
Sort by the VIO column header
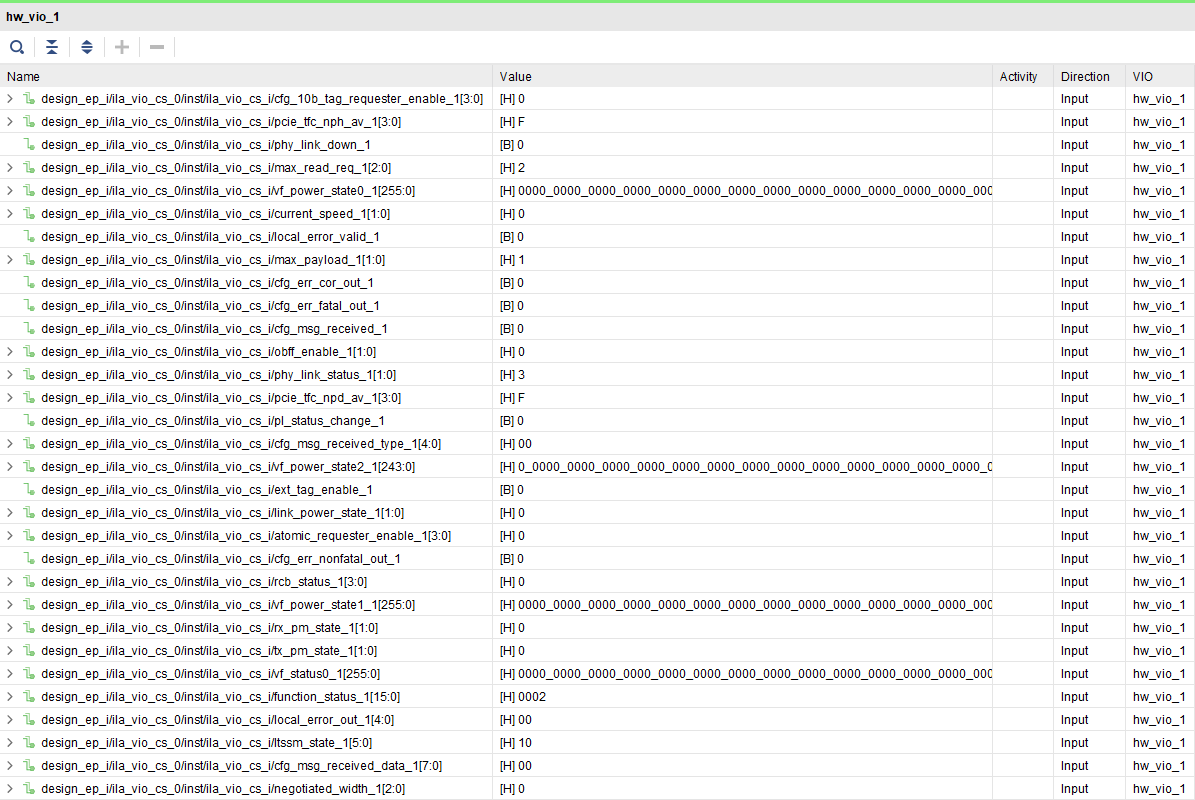pyautogui.click(x=1160, y=76)
